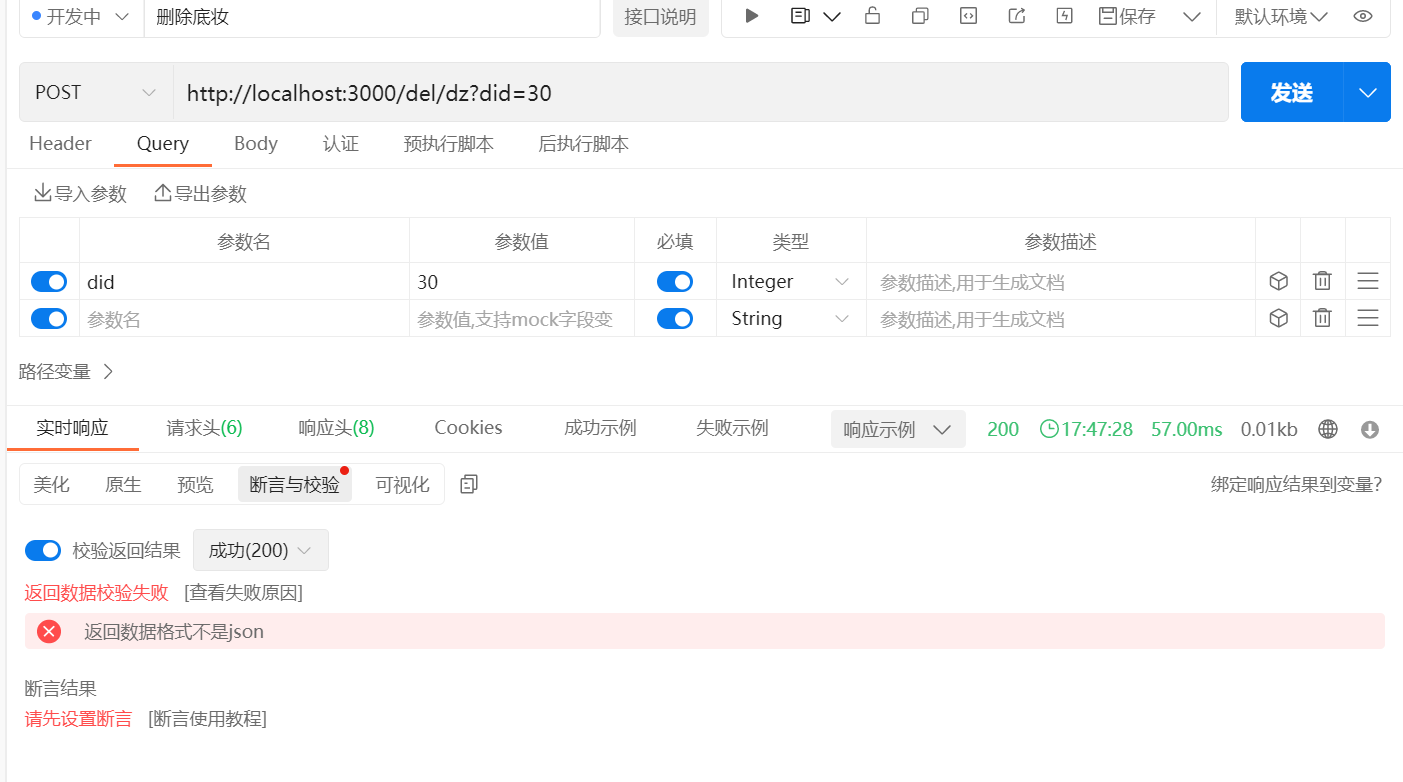The image size is (1403, 782).
Task: Open the Integer type dropdown
Action: point(791,282)
